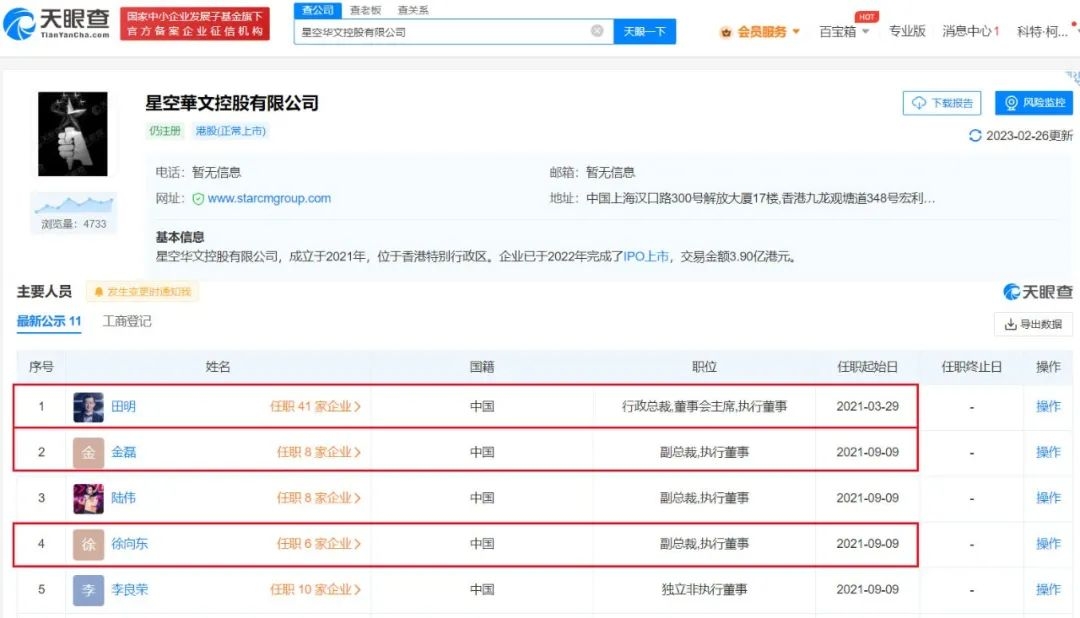Click 金磊's avatar icon
This screenshot has width=1080, height=618.
point(88,453)
